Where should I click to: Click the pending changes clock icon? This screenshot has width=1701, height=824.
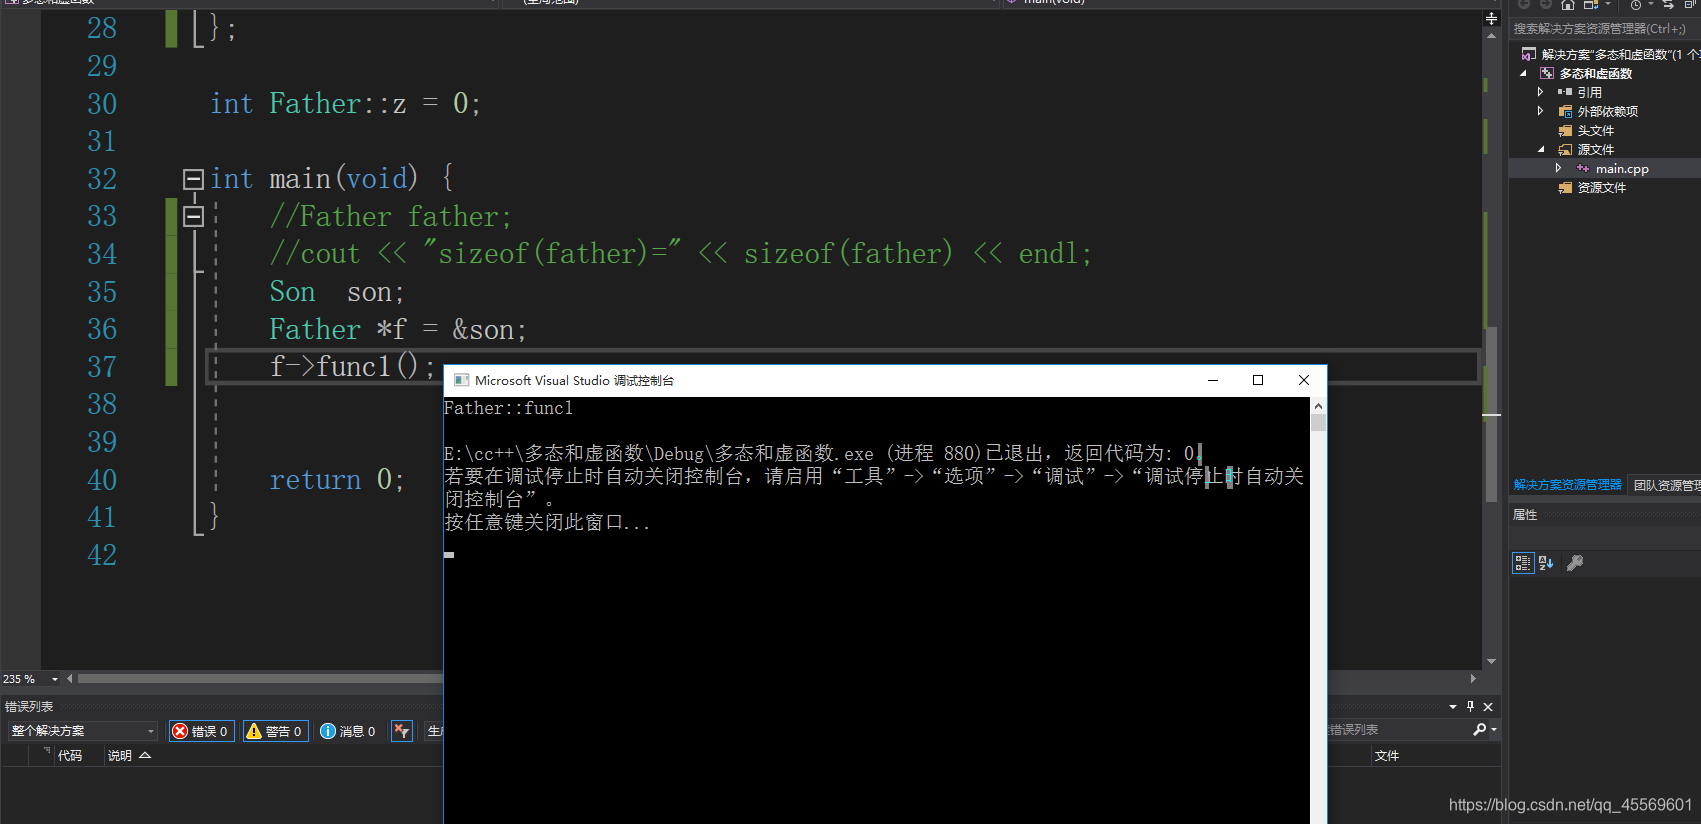(x=1636, y=5)
